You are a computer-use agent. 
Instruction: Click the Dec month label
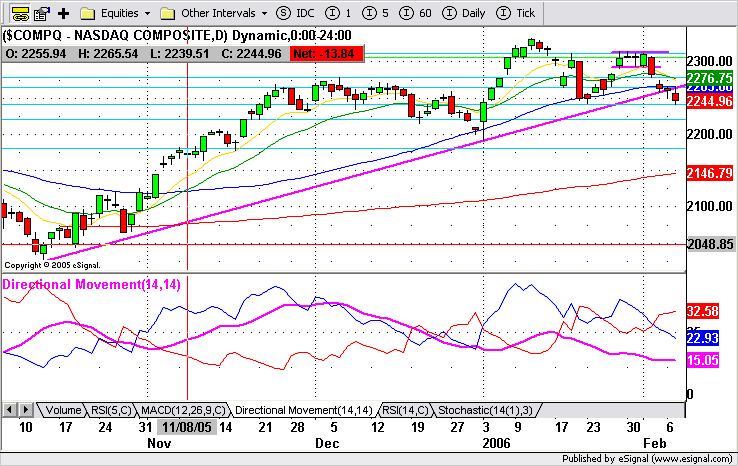pos(327,443)
